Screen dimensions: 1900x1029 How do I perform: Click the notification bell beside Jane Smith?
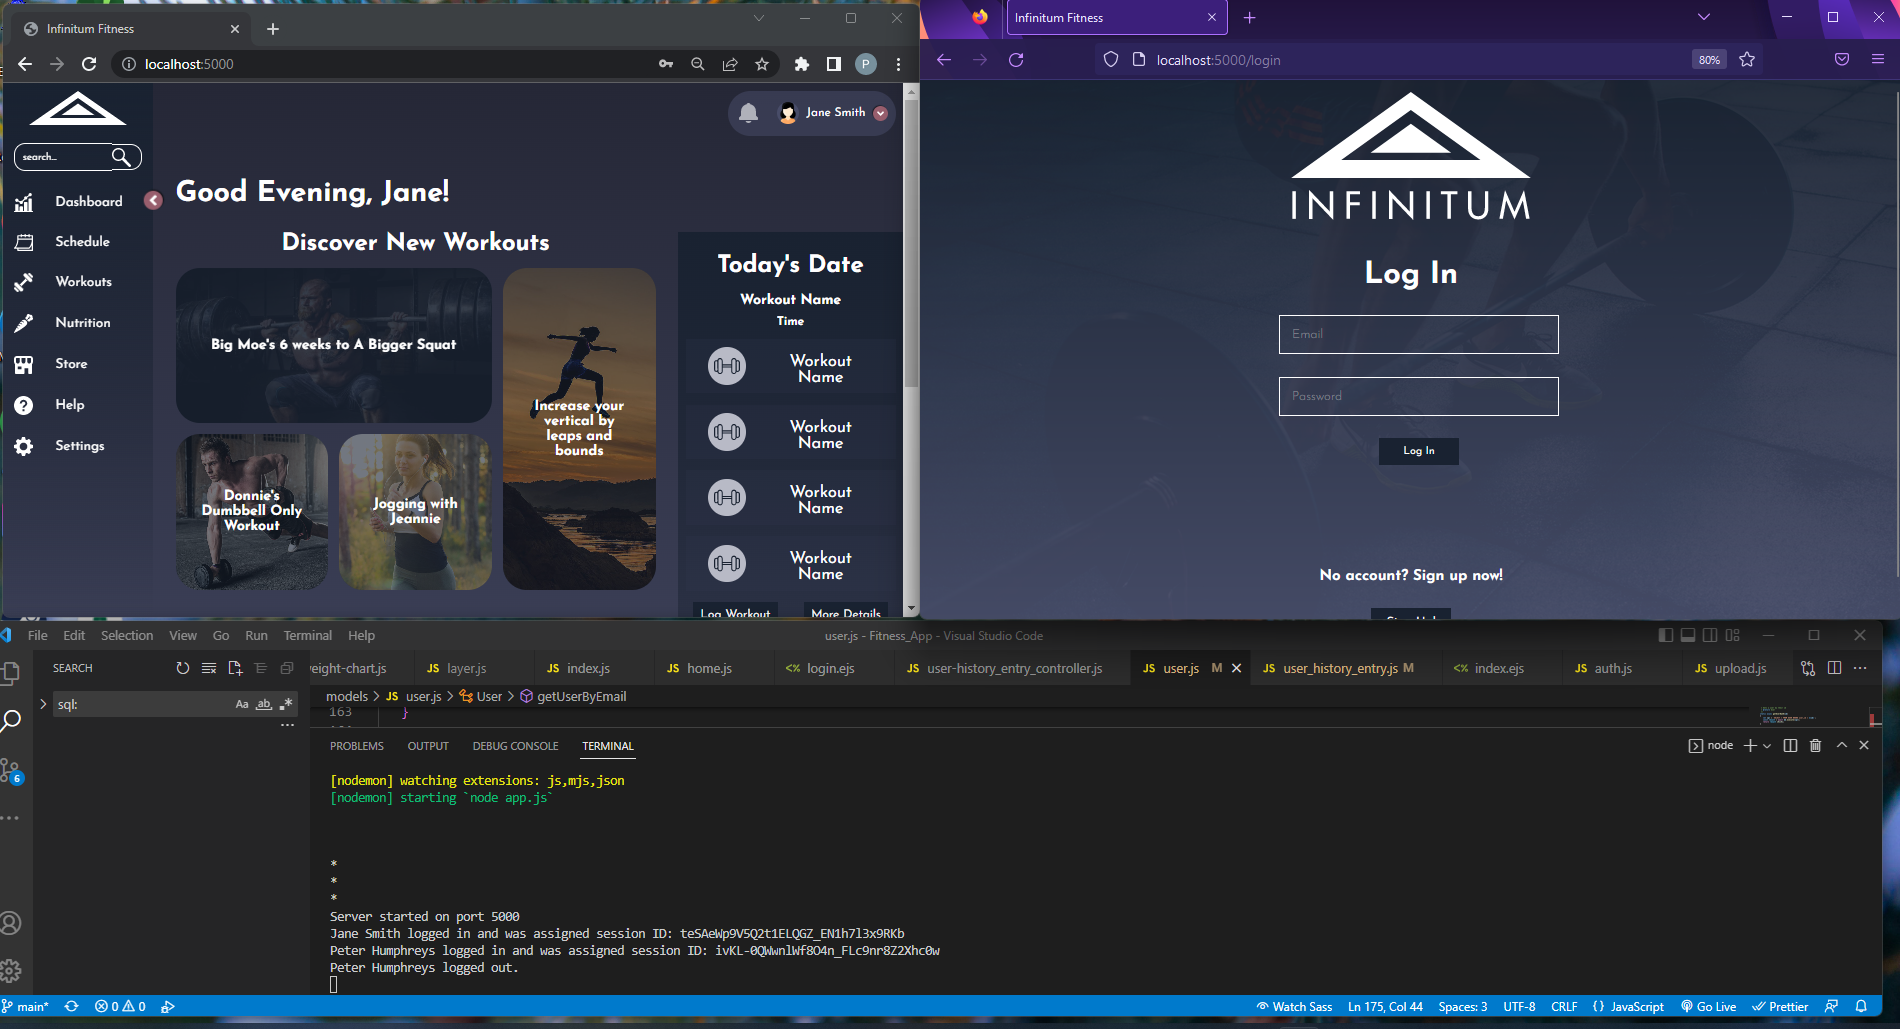click(747, 112)
